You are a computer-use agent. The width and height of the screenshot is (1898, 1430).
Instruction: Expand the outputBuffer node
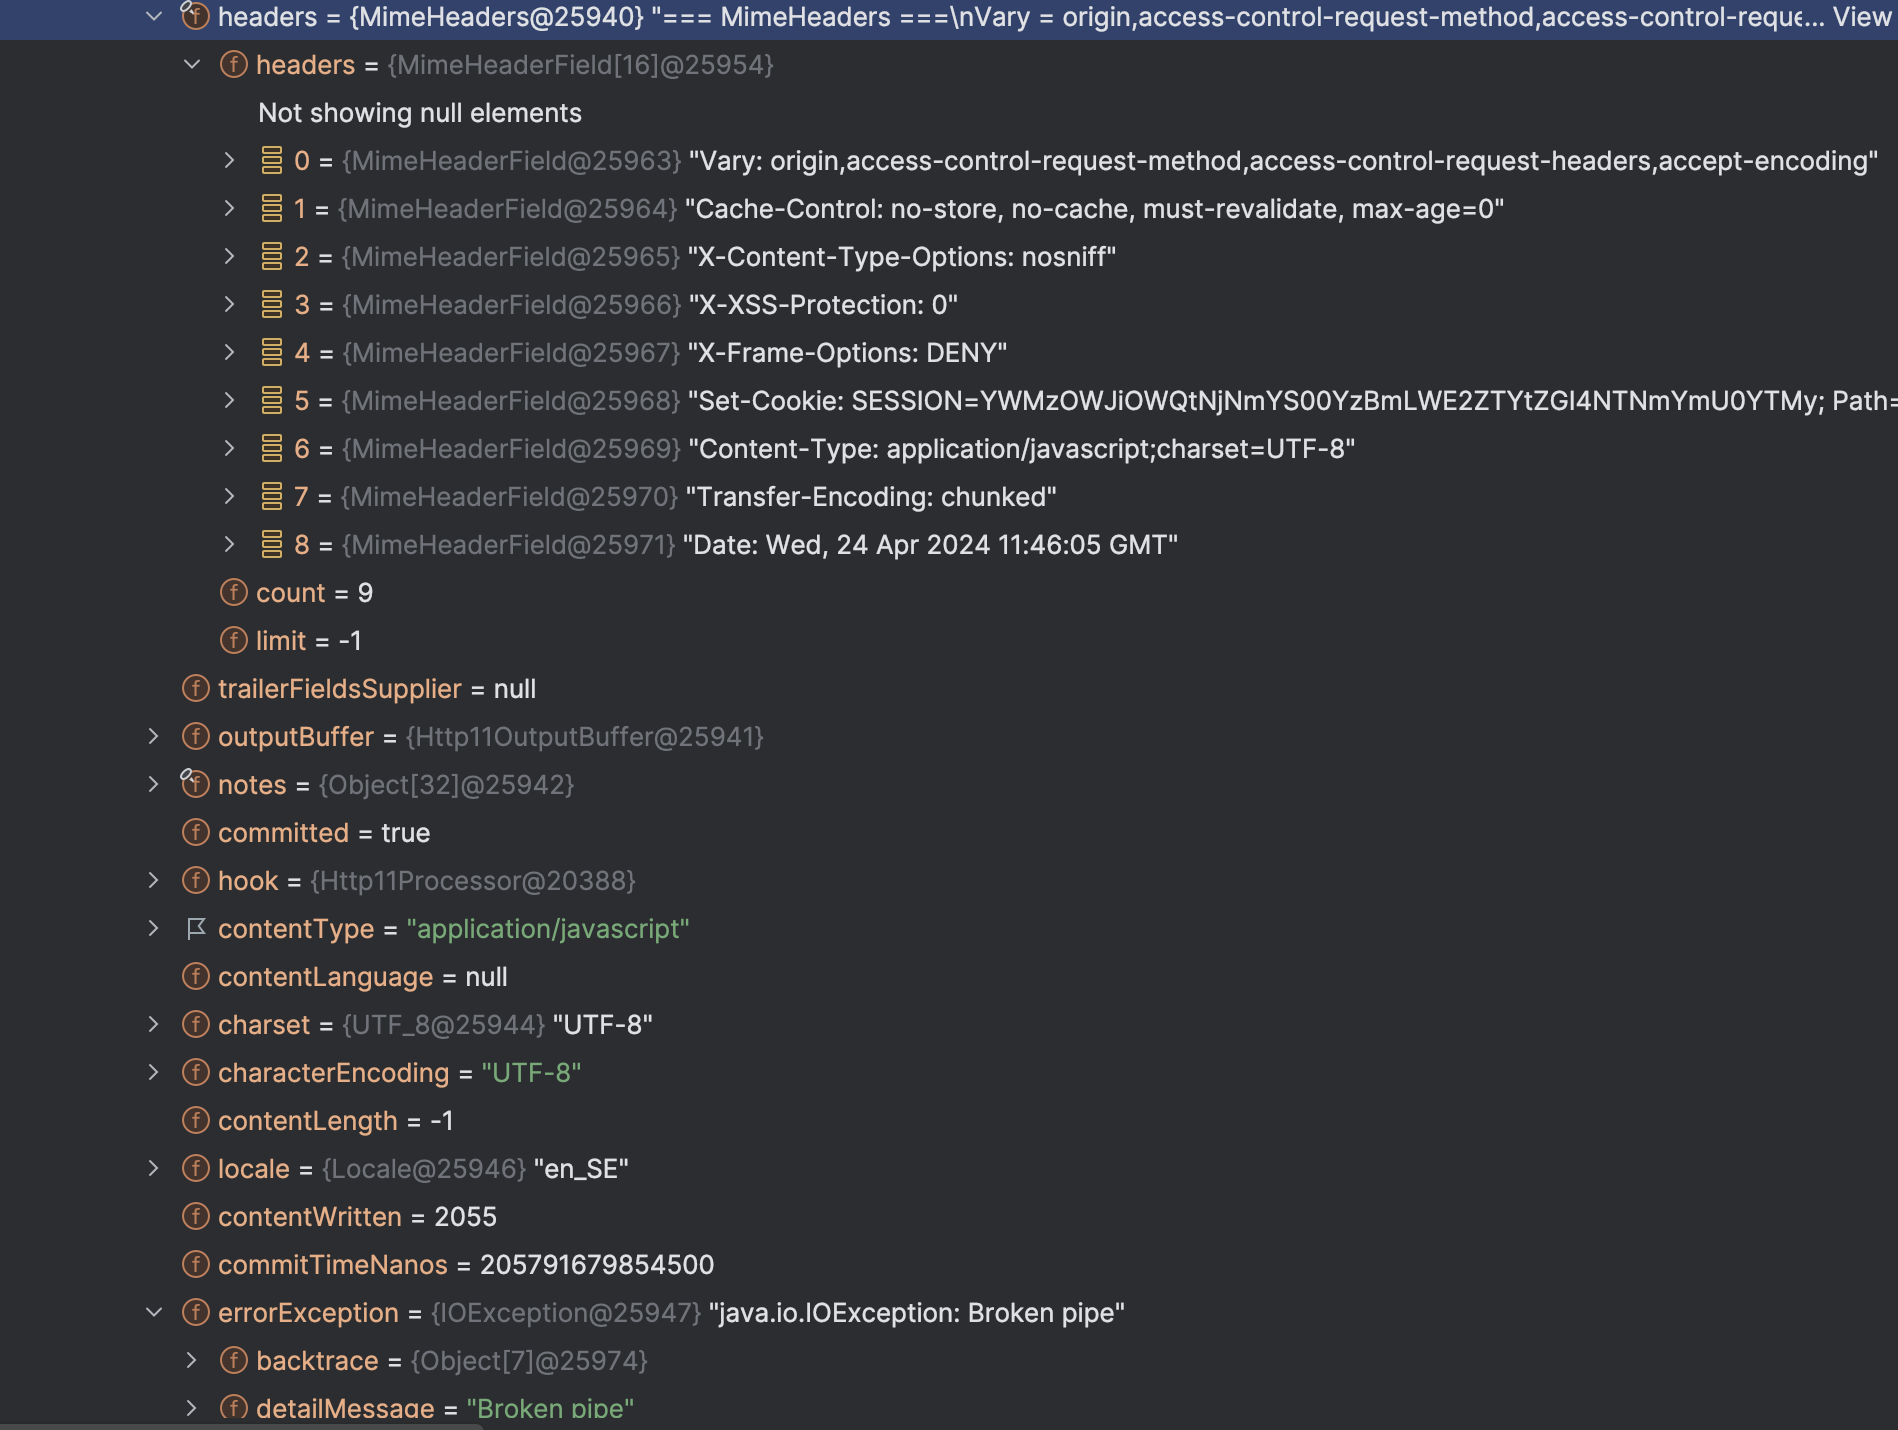pyautogui.click(x=152, y=736)
